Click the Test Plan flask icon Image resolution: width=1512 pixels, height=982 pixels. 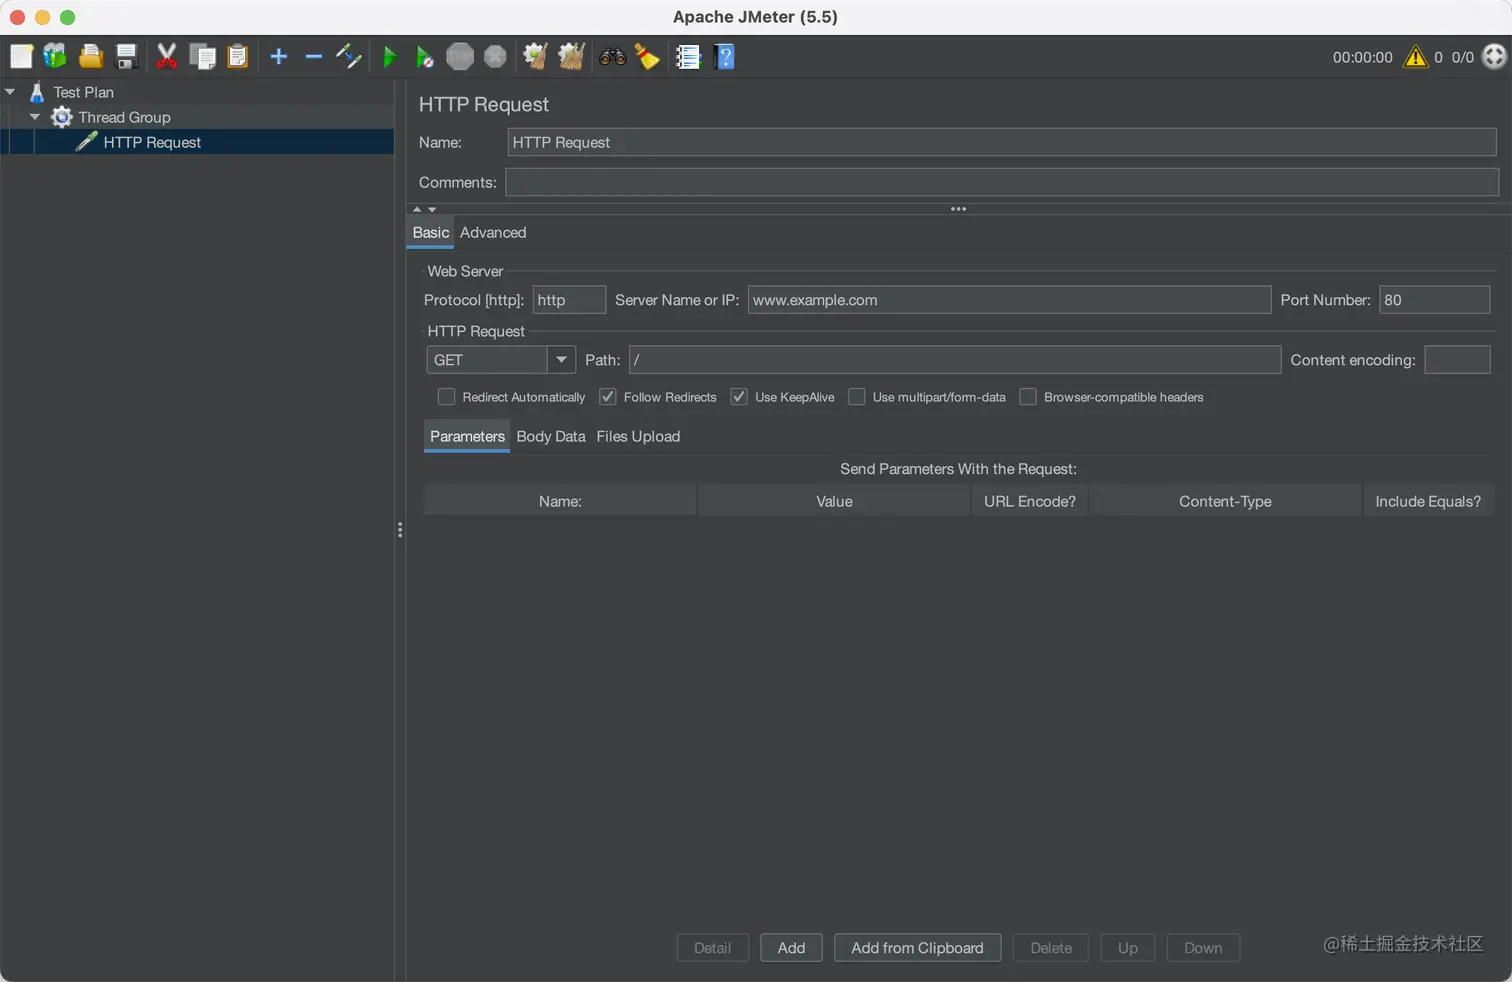click(x=37, y=92)
